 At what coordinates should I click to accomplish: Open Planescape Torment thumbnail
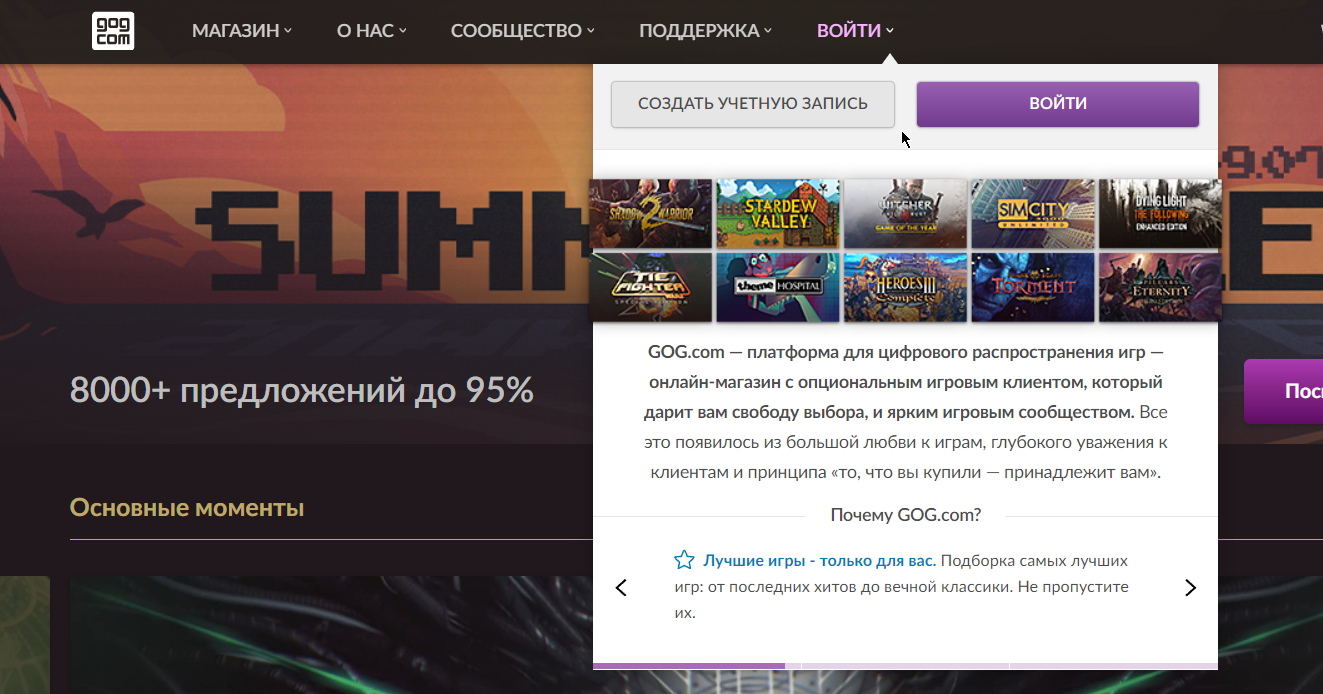click(x=1033, y=287)
